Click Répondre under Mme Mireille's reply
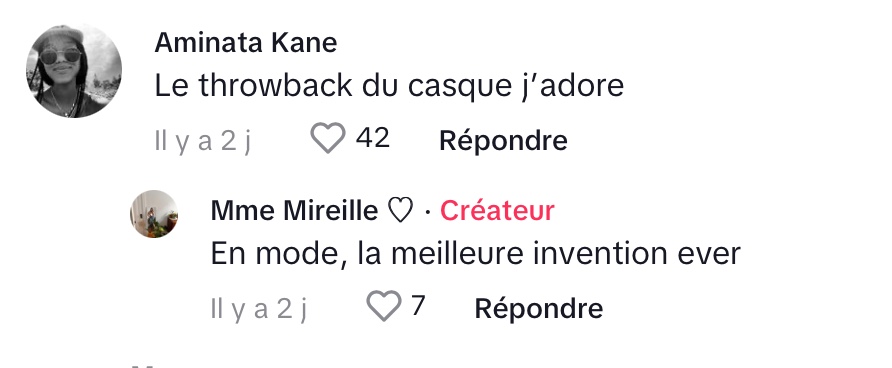 pos(539,308)
